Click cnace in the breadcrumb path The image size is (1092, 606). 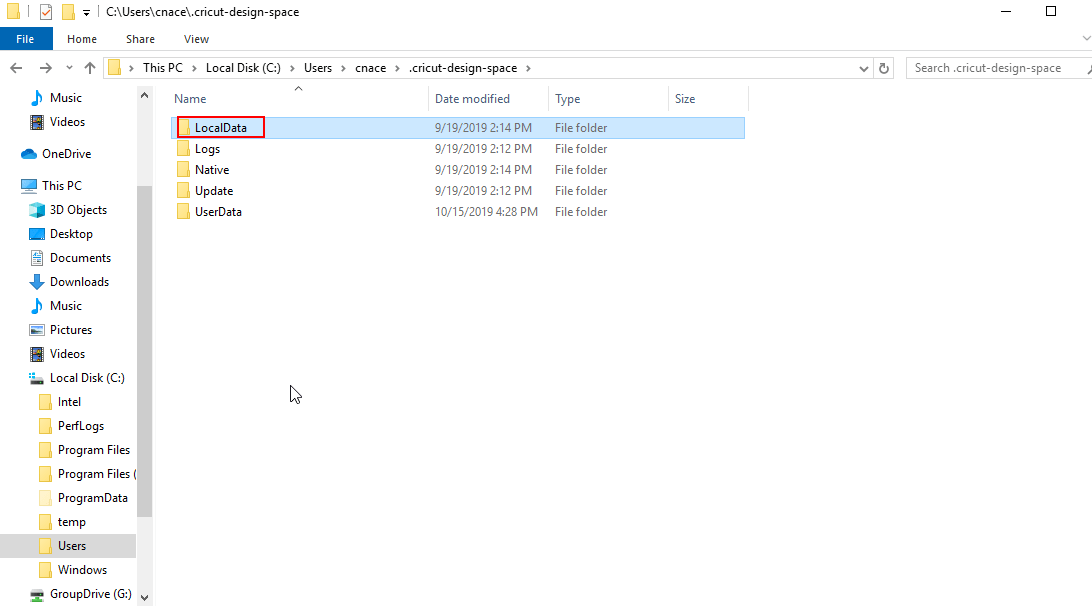pos(370,67)
